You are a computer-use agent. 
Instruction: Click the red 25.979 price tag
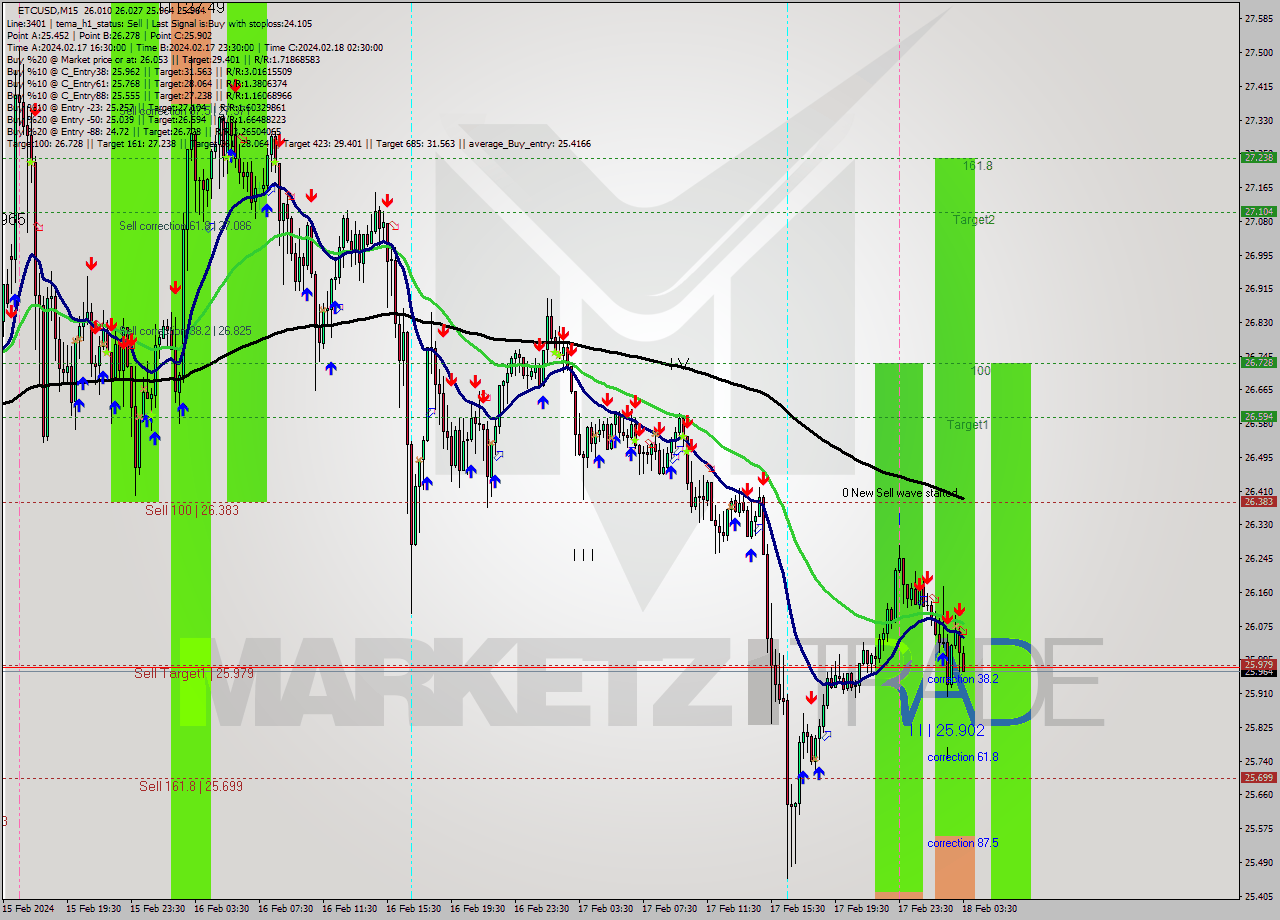click(1258, 664)
